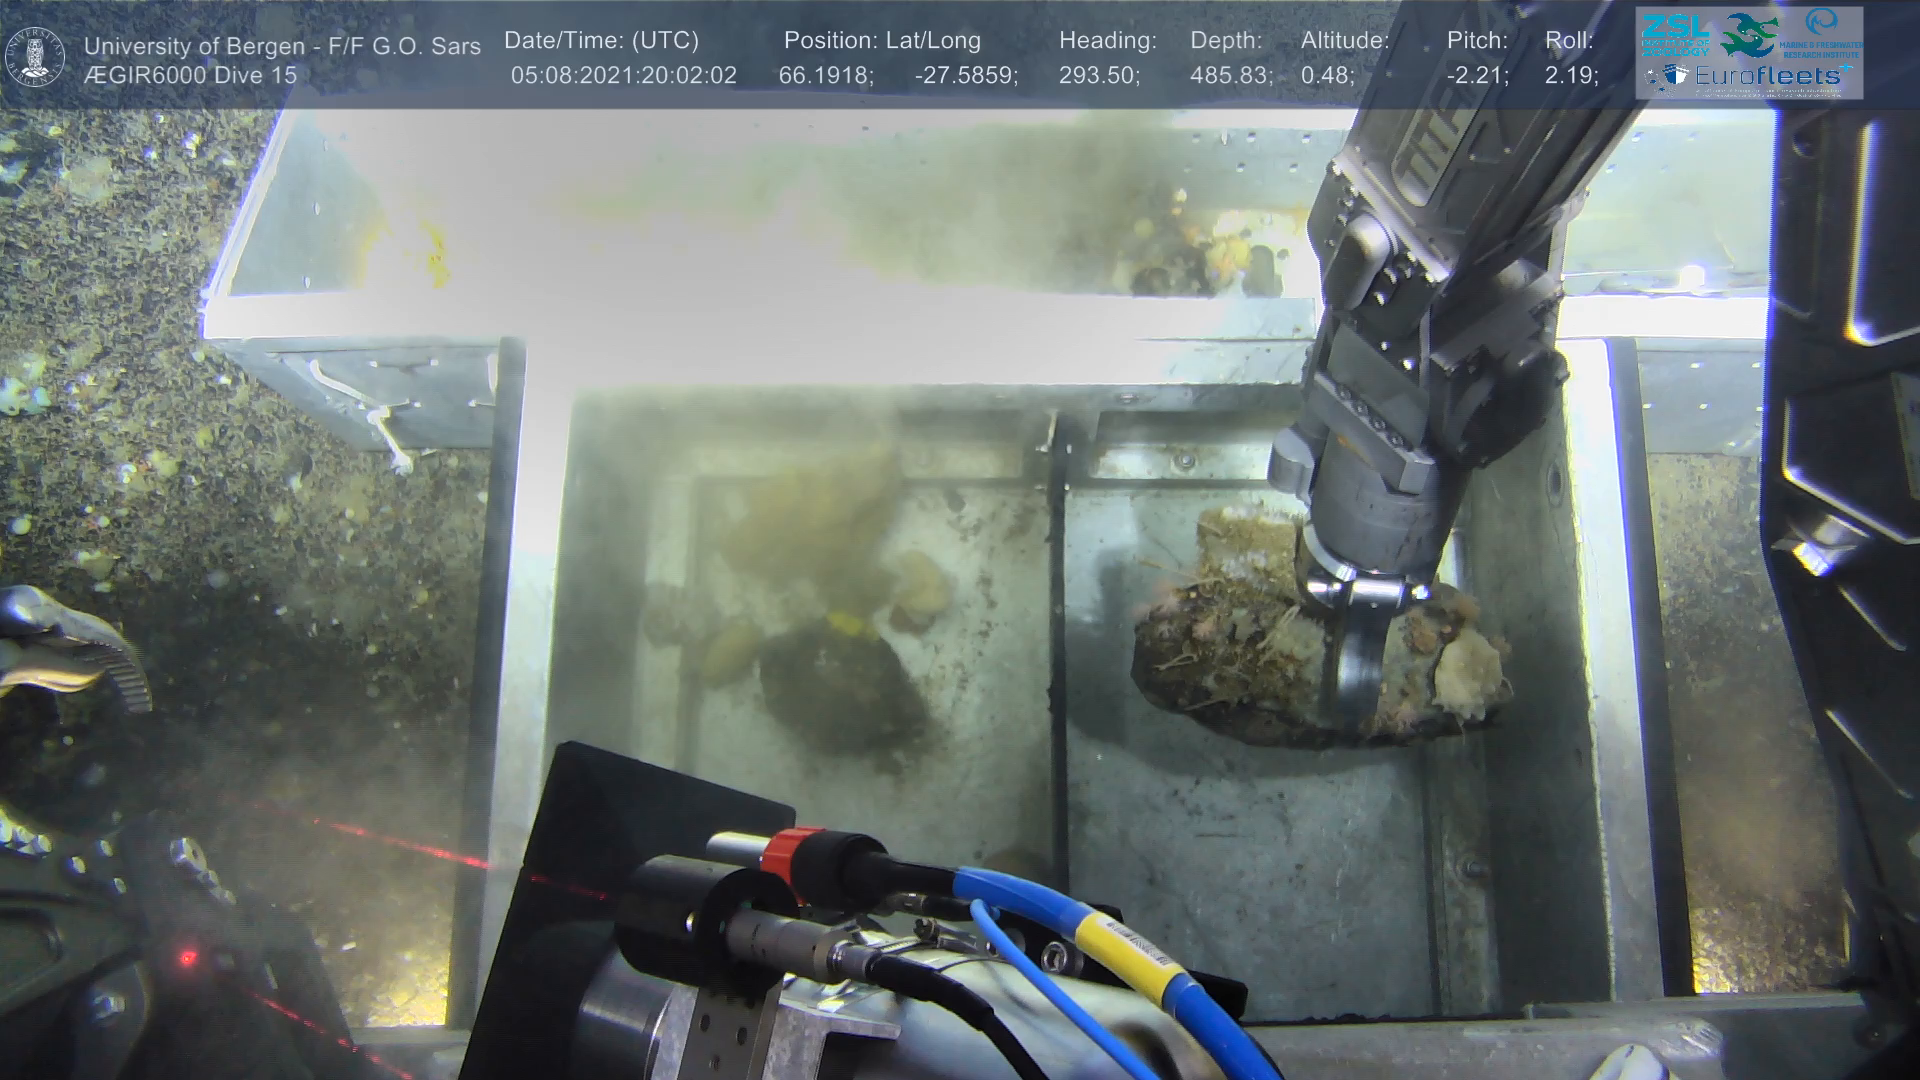Image resolution: width=1920 pixels, height=1080 pixels.
Task: Click the green-blue fish logo
Action: coord(1749,35)
